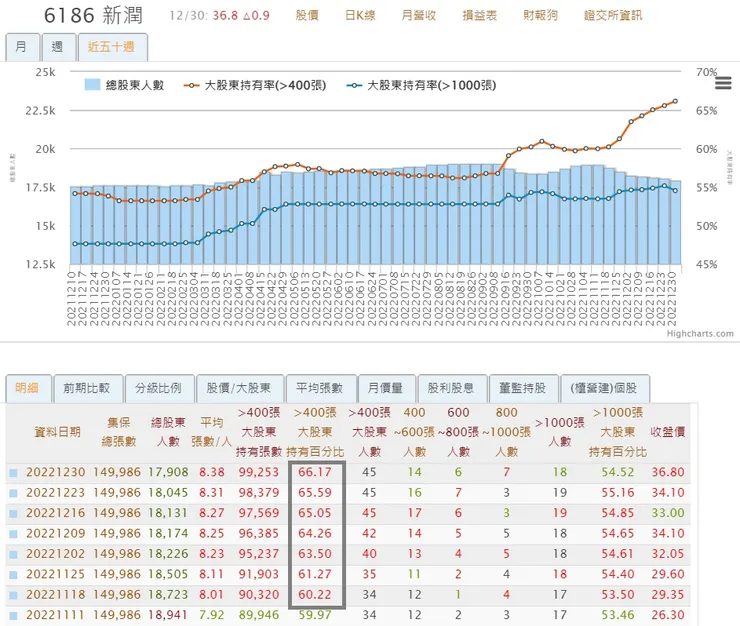The height and width of the screenshot is (626, 740).
Task: Click blue square icon beside row 20221202
Action: [14, 554]
